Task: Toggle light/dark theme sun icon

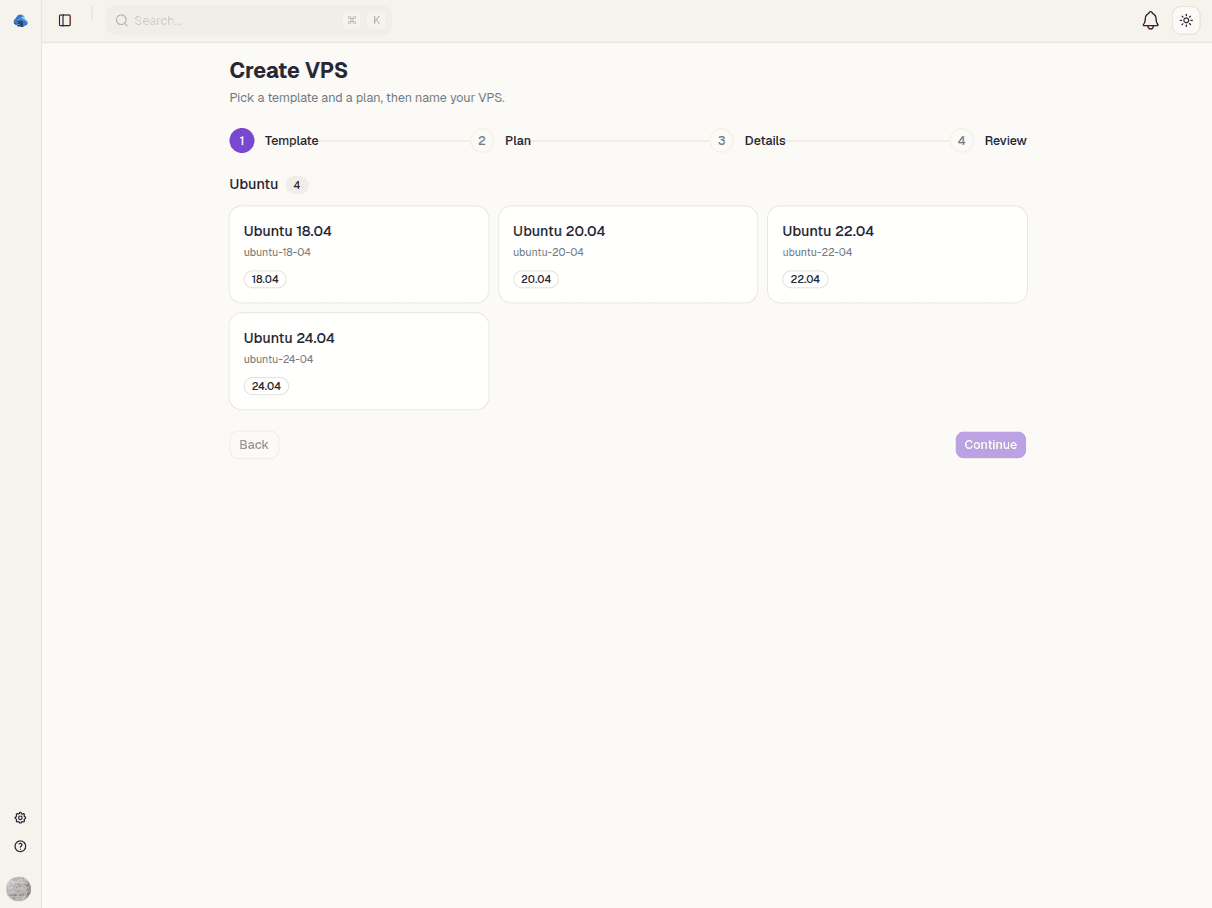Action: click(x=1186, y=20)
